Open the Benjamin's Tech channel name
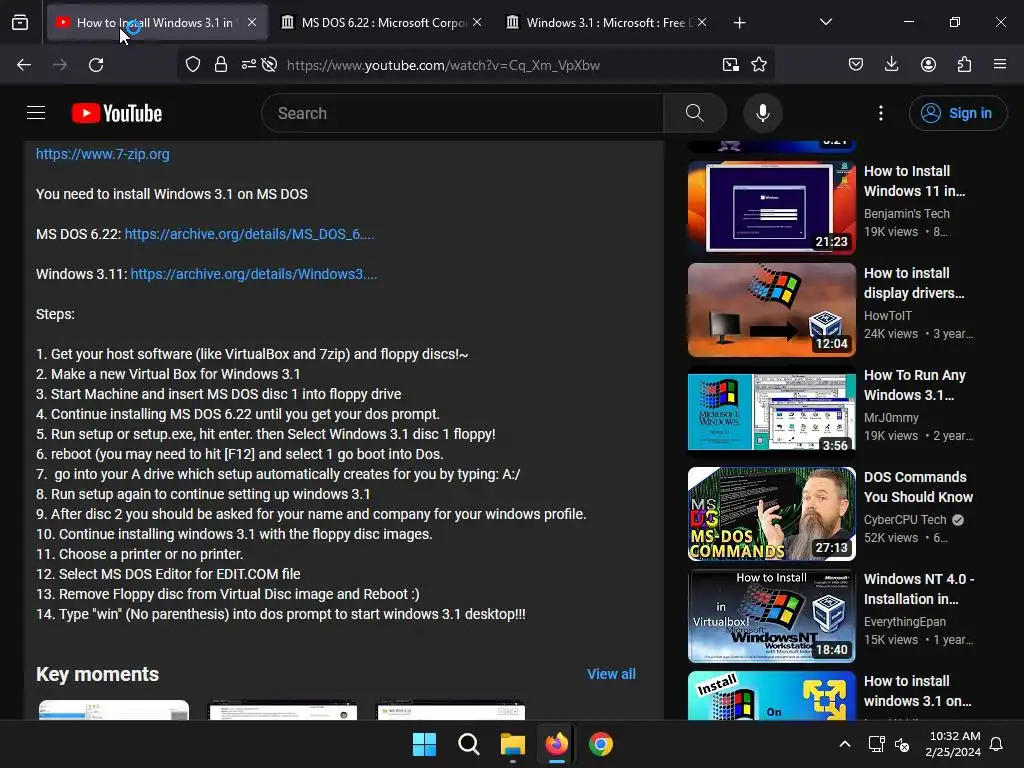 click(x=906, y=214)
